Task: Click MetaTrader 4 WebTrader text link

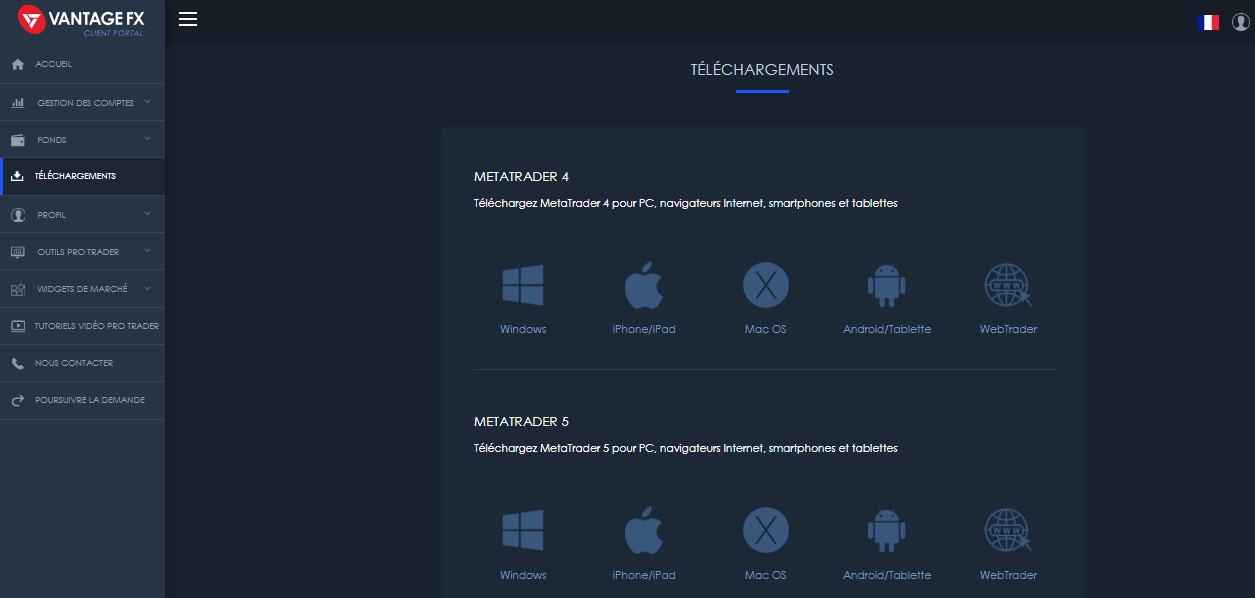Action: 1008,329
